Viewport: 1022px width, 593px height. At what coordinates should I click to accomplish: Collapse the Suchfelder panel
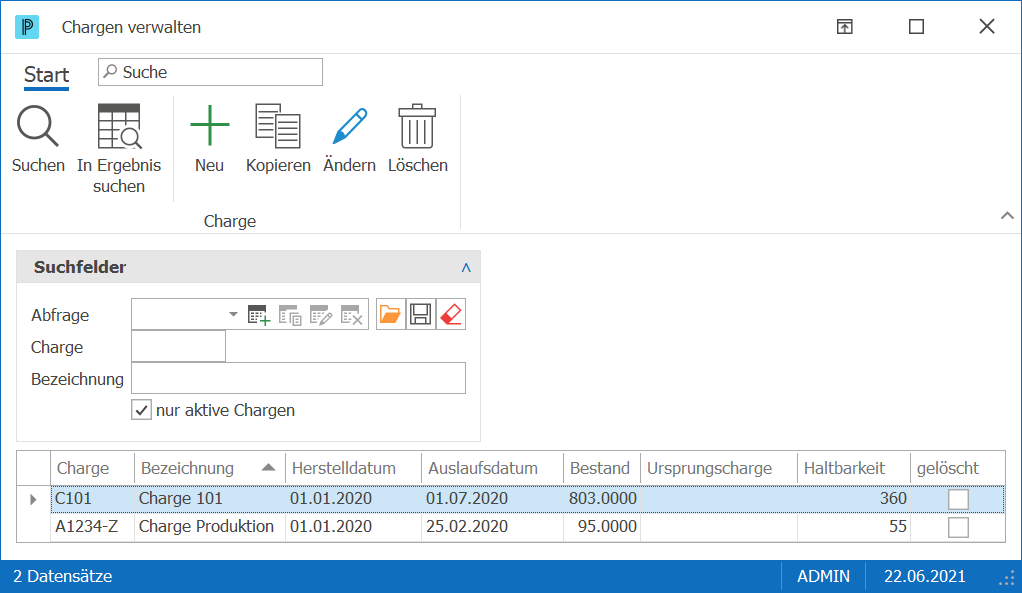pyautogui.click(x=466, y=267)
